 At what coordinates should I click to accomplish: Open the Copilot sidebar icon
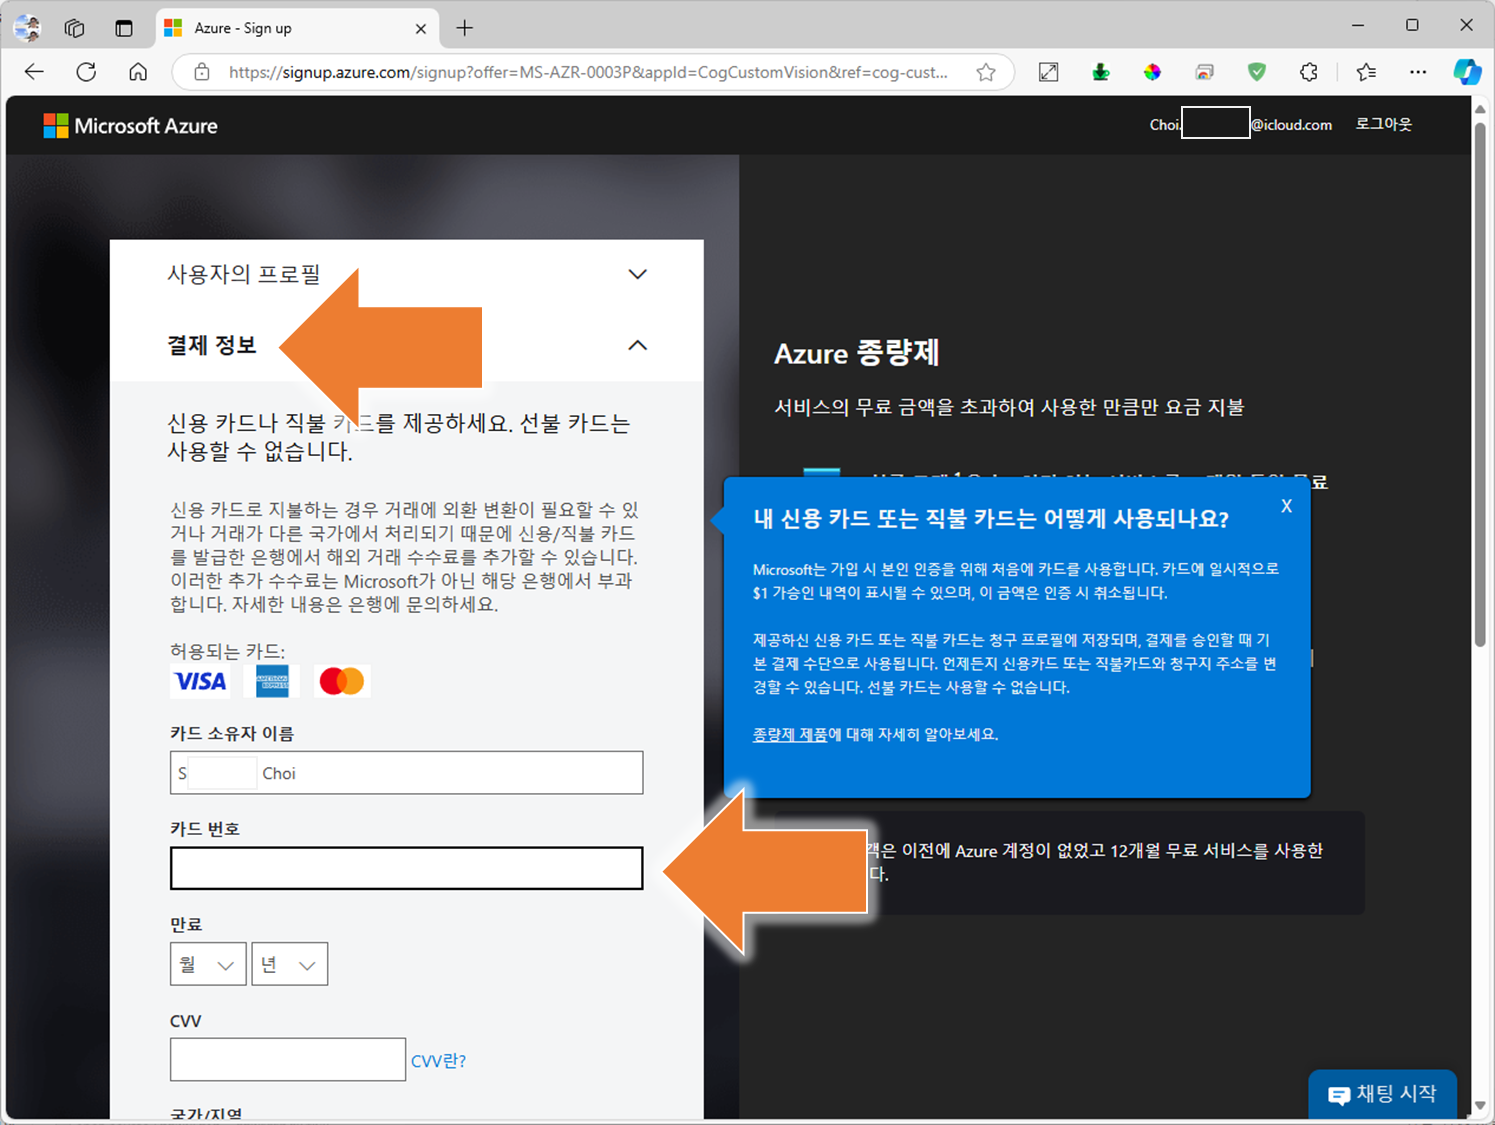(x=1467, y=72)
